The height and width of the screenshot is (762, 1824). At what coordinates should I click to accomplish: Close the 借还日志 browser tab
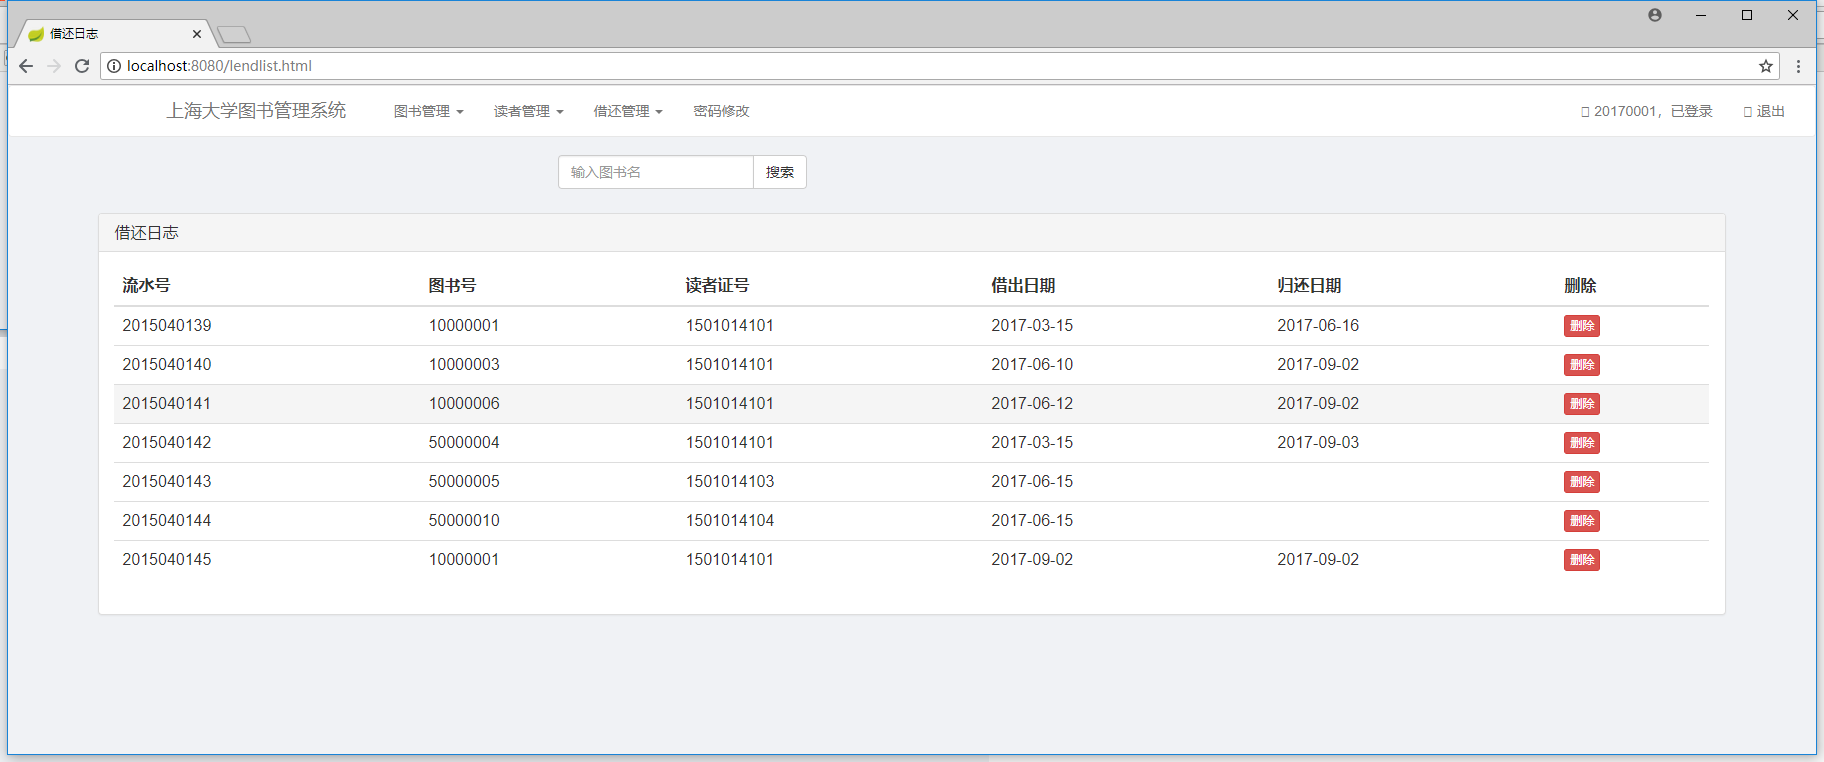pyautogui.click(x=196, y=34)
